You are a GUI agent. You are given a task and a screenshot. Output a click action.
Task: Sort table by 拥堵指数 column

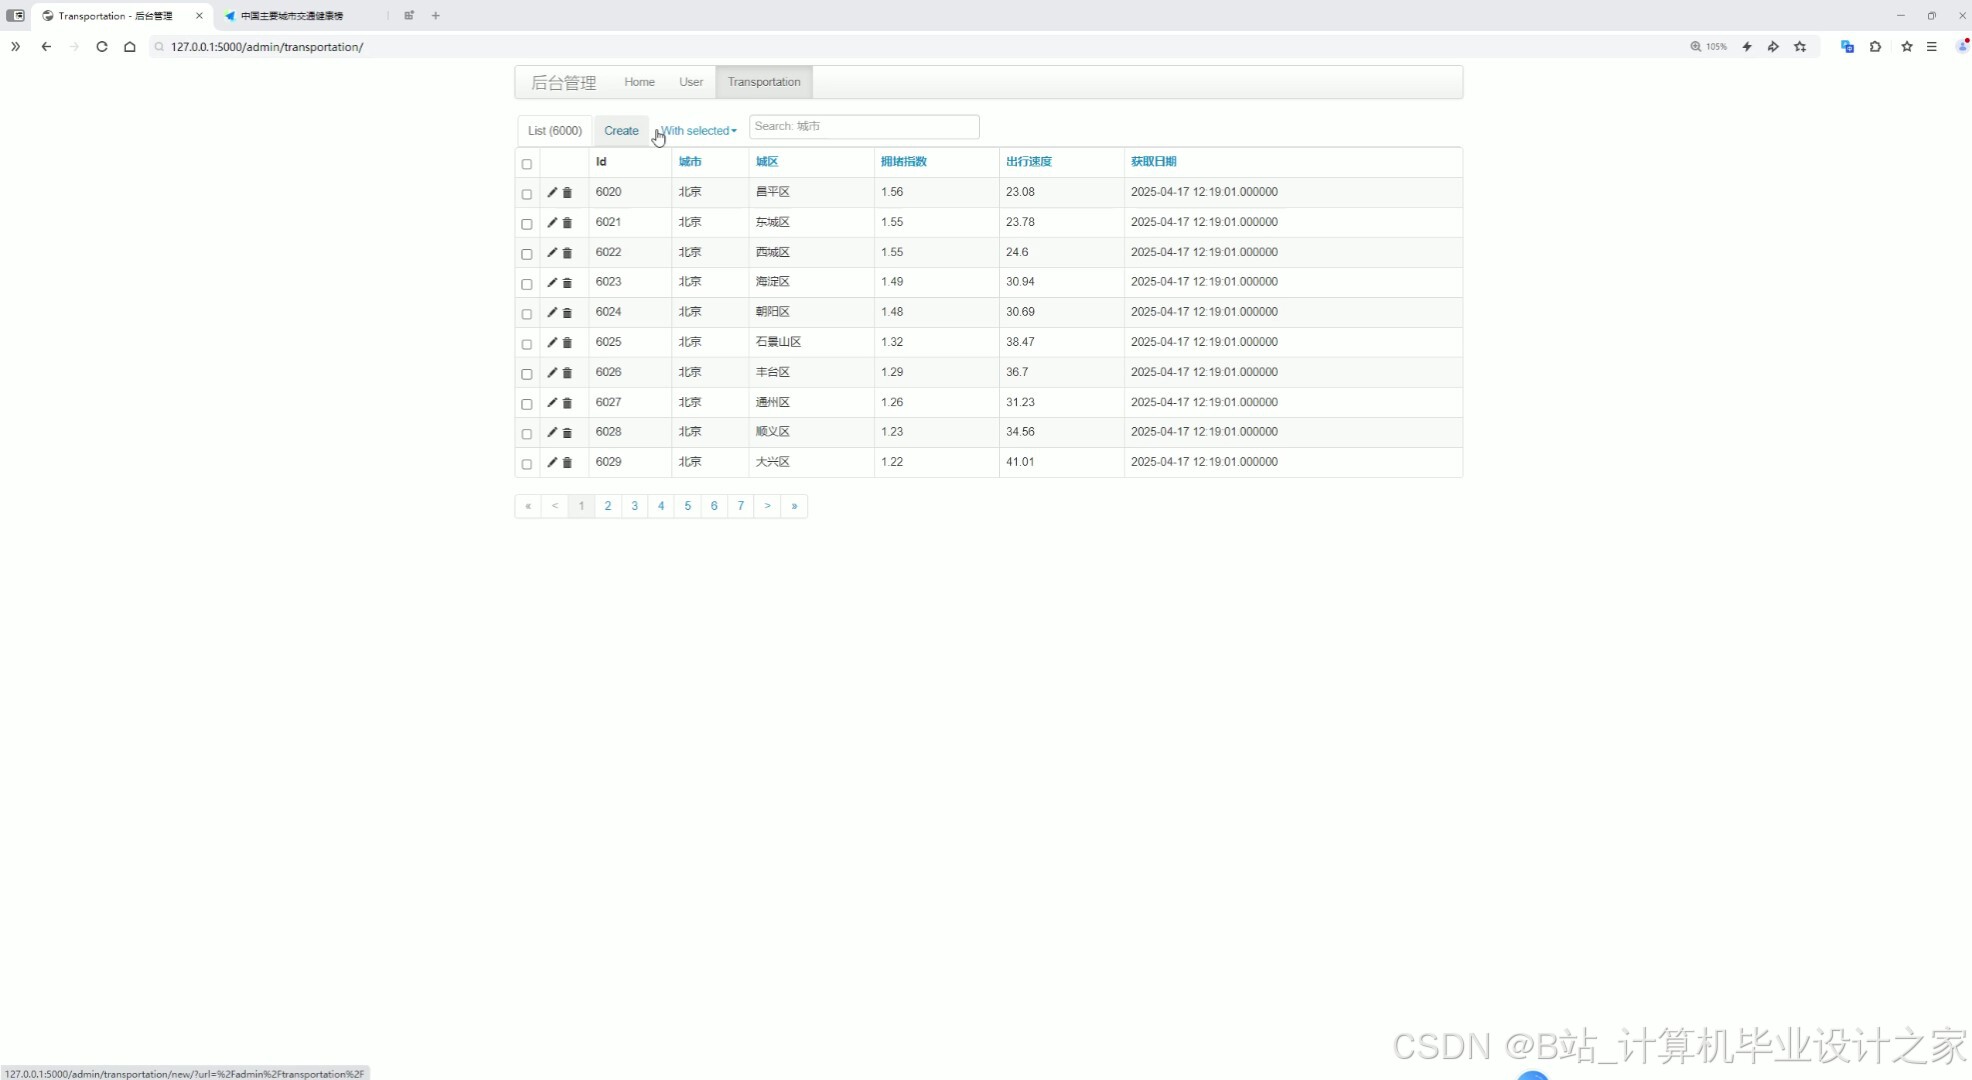904,161
